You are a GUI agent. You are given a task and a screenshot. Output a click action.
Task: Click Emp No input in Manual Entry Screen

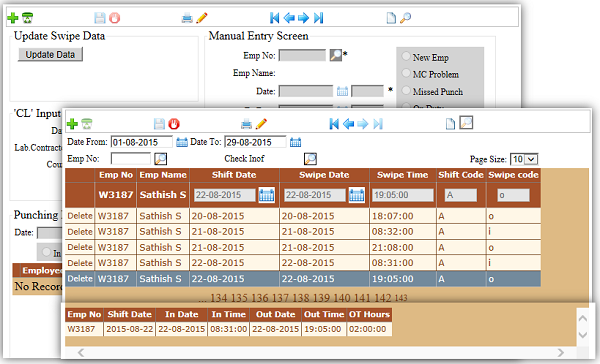pyautogui.click(x=302, y=55)
